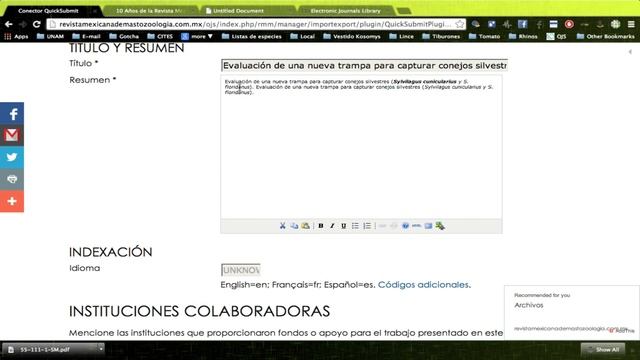Open the Apps shortcut in bookmarks bar
Viewport: 640px width, 360px height.
coord(16,36)
